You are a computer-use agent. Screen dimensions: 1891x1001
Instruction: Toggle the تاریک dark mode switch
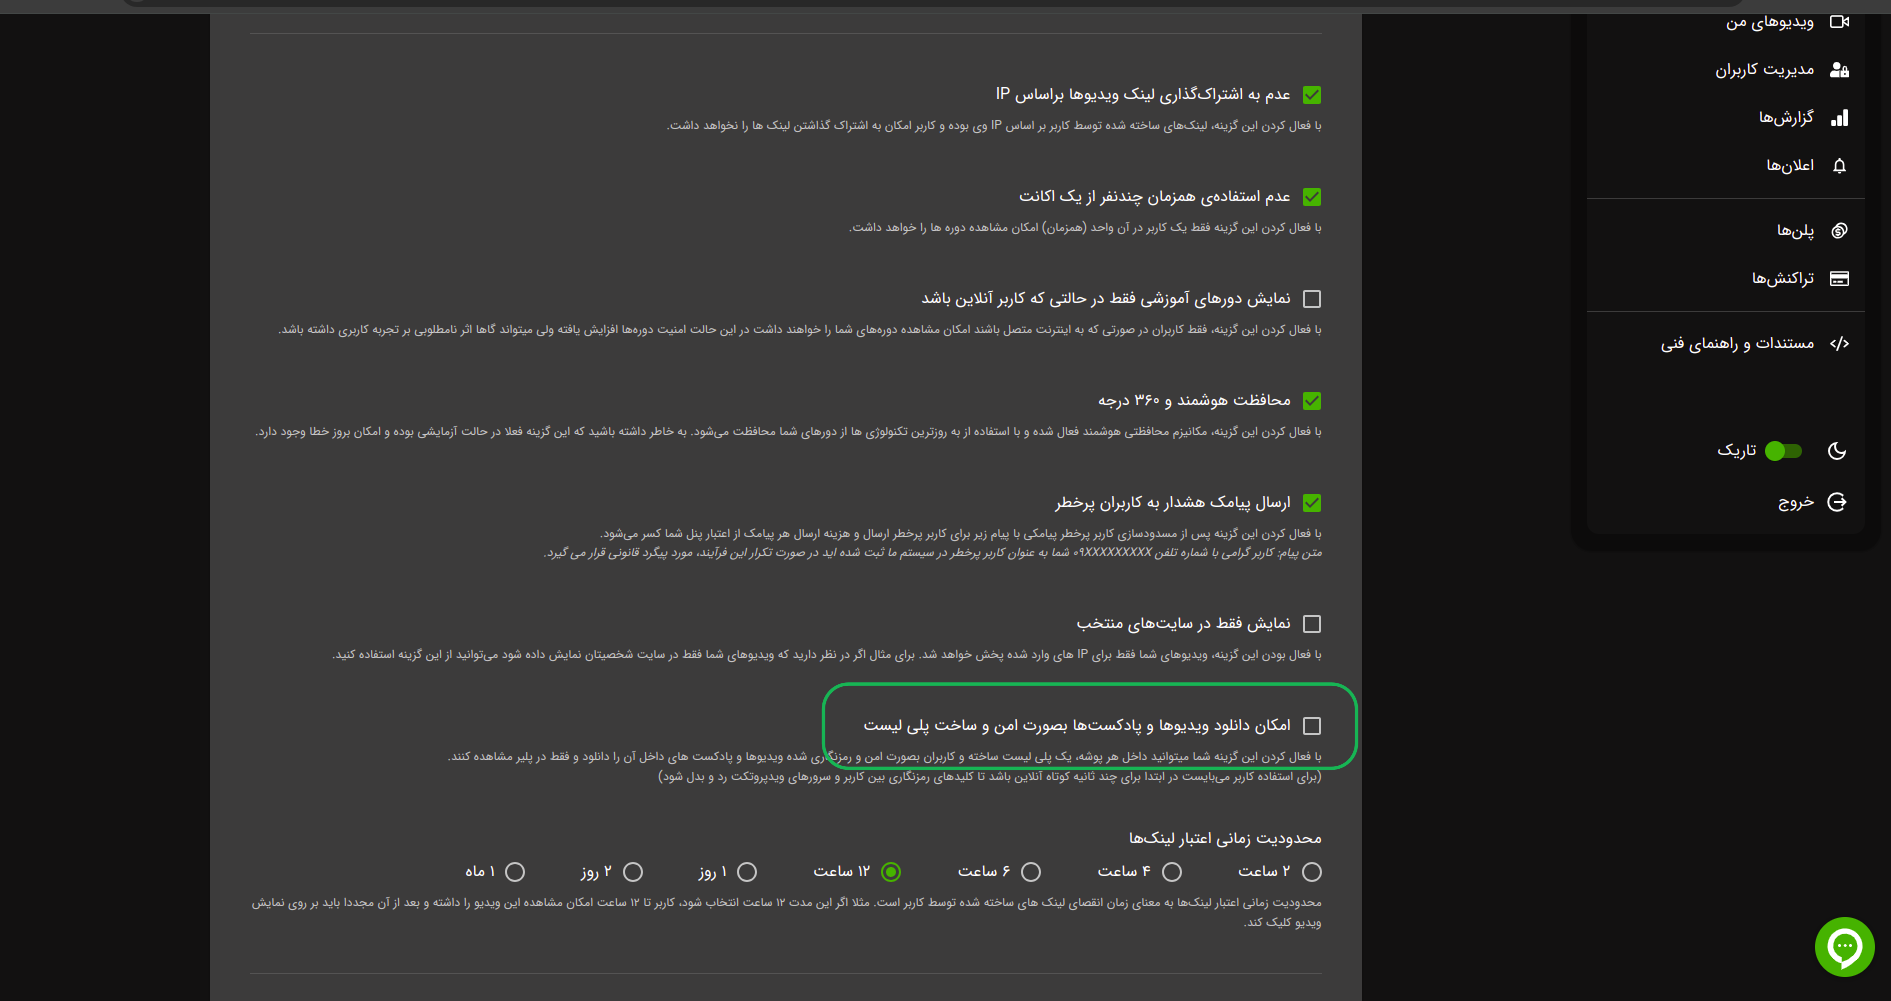point(1784,451)
